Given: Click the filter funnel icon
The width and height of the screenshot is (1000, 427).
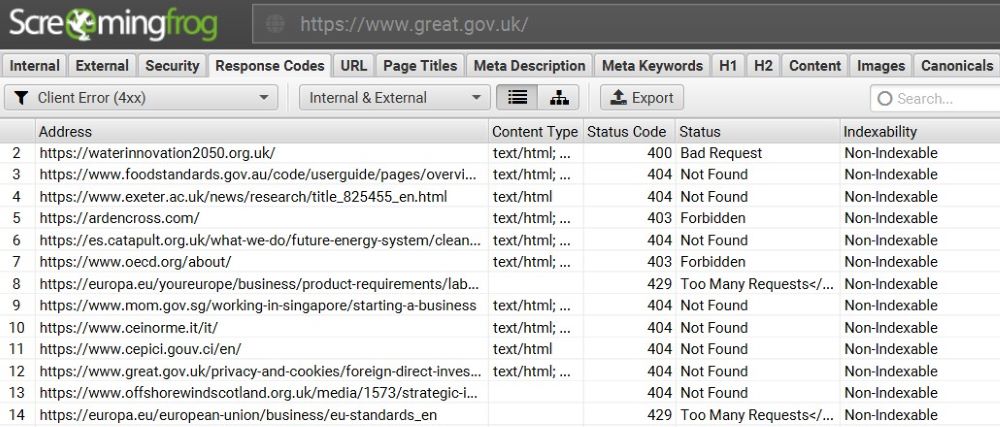Looking at the screenshot, I should click(21, 98).
